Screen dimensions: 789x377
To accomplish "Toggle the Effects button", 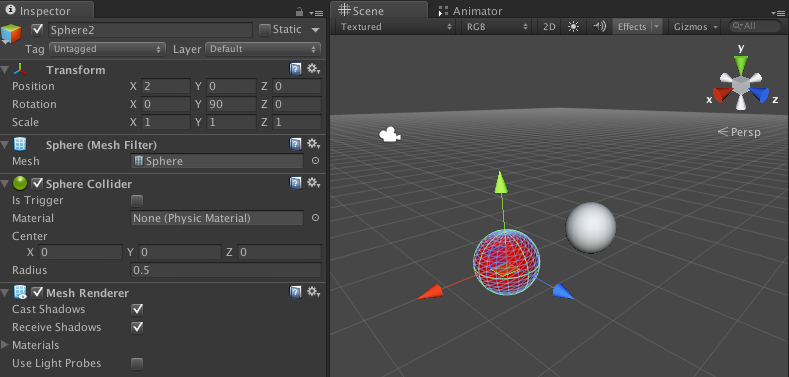I will click(x=632, y=27).
